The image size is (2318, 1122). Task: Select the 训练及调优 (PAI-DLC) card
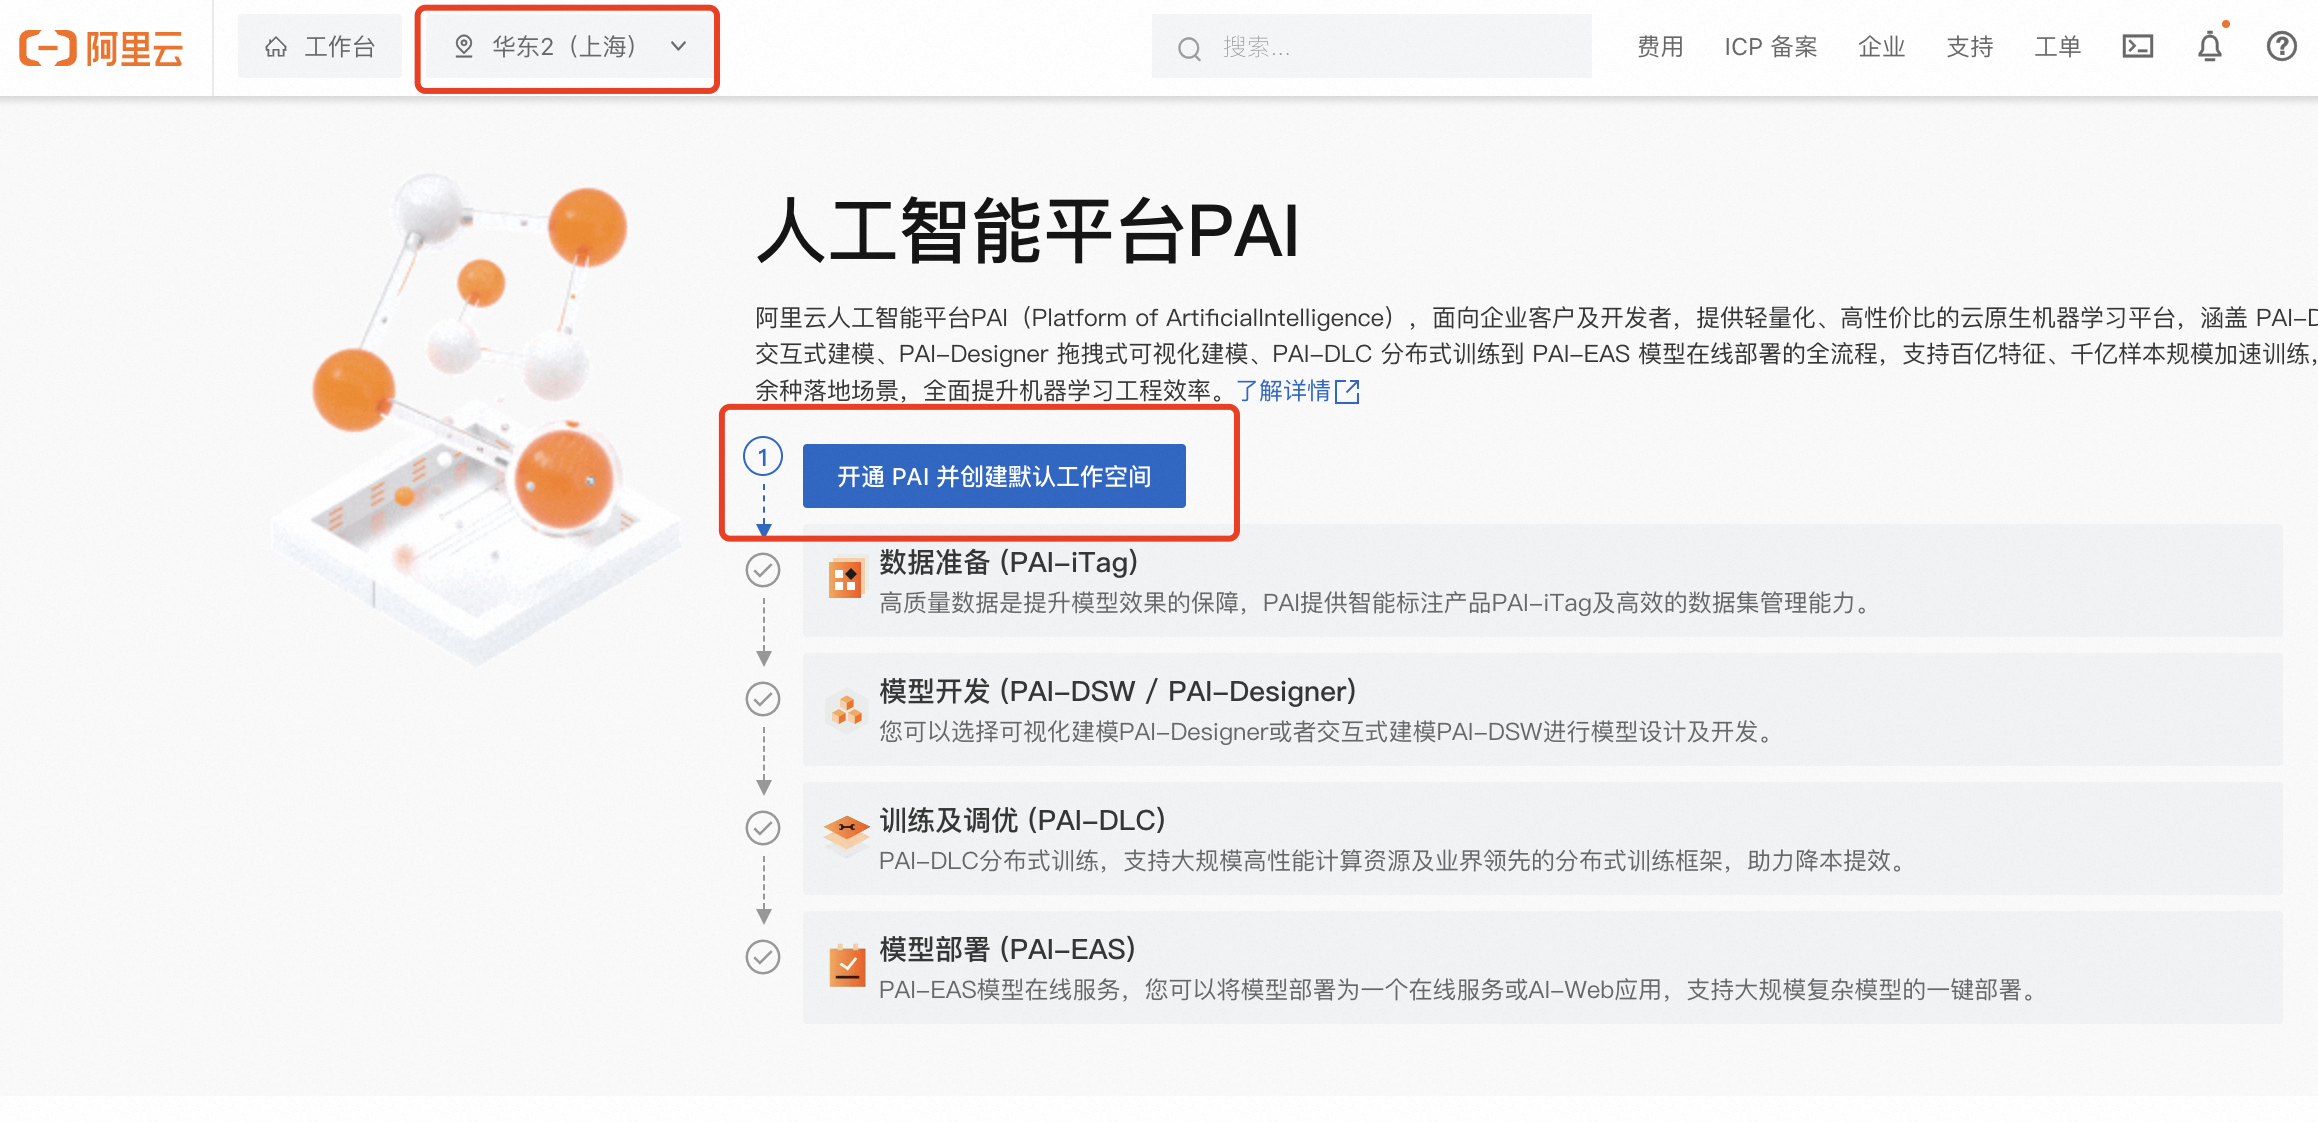coord(1542,839)
